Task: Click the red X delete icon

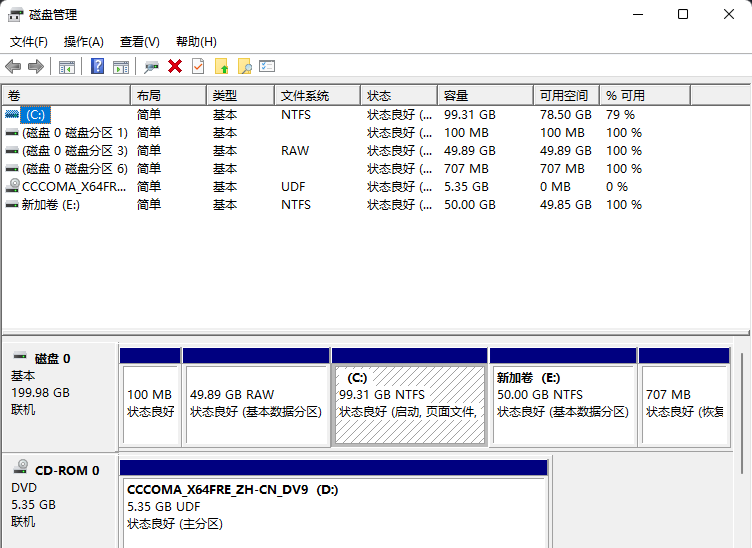Action: click(175, 66)
